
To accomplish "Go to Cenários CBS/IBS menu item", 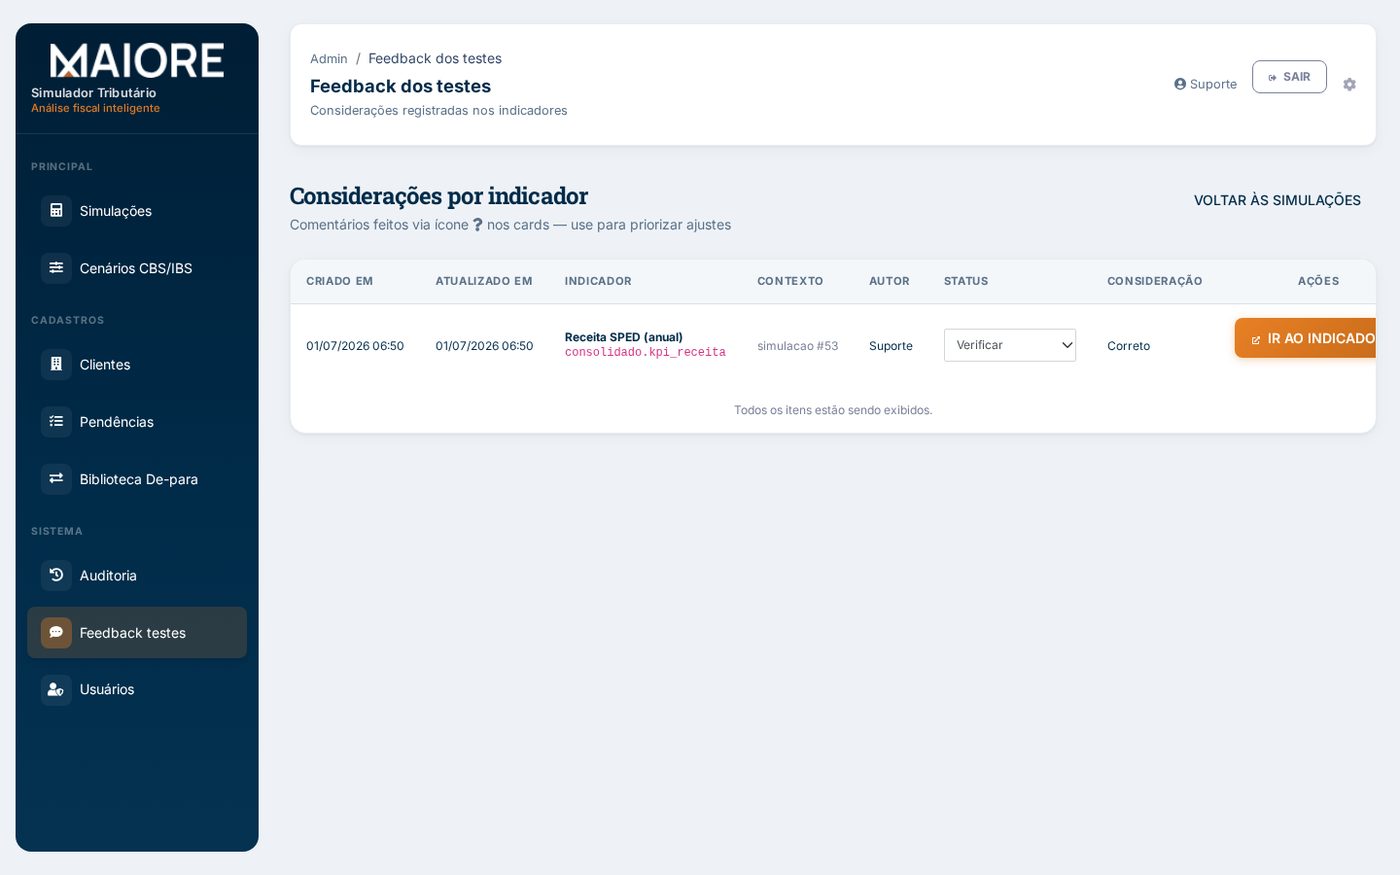I will [137, 268].
